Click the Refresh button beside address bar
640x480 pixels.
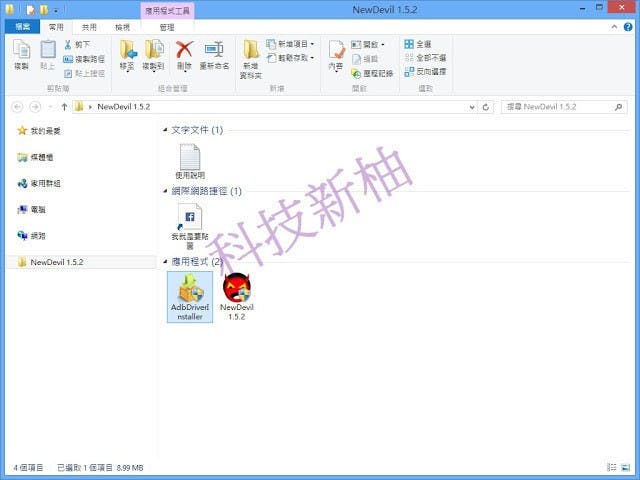click(x=486, y=107)
